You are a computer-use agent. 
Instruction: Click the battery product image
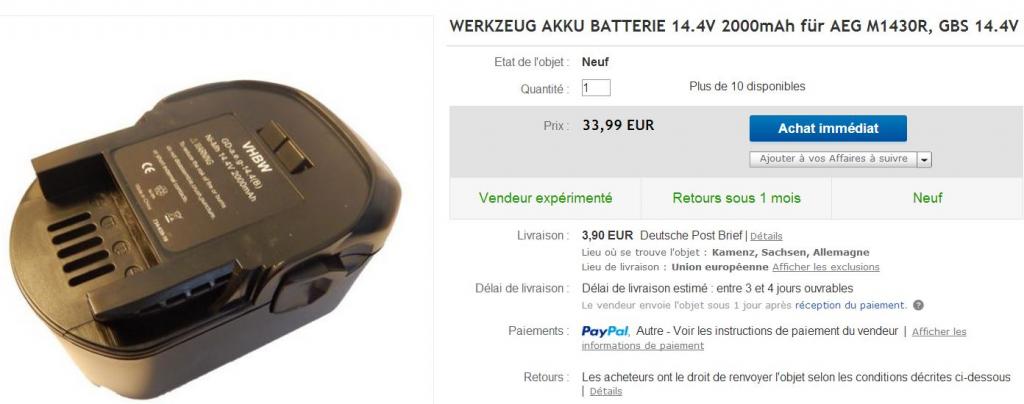(204, 238)
